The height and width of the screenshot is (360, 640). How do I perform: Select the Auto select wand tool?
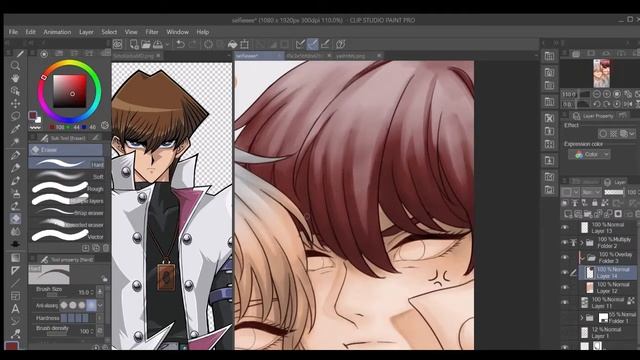click(x=15, y=142)
